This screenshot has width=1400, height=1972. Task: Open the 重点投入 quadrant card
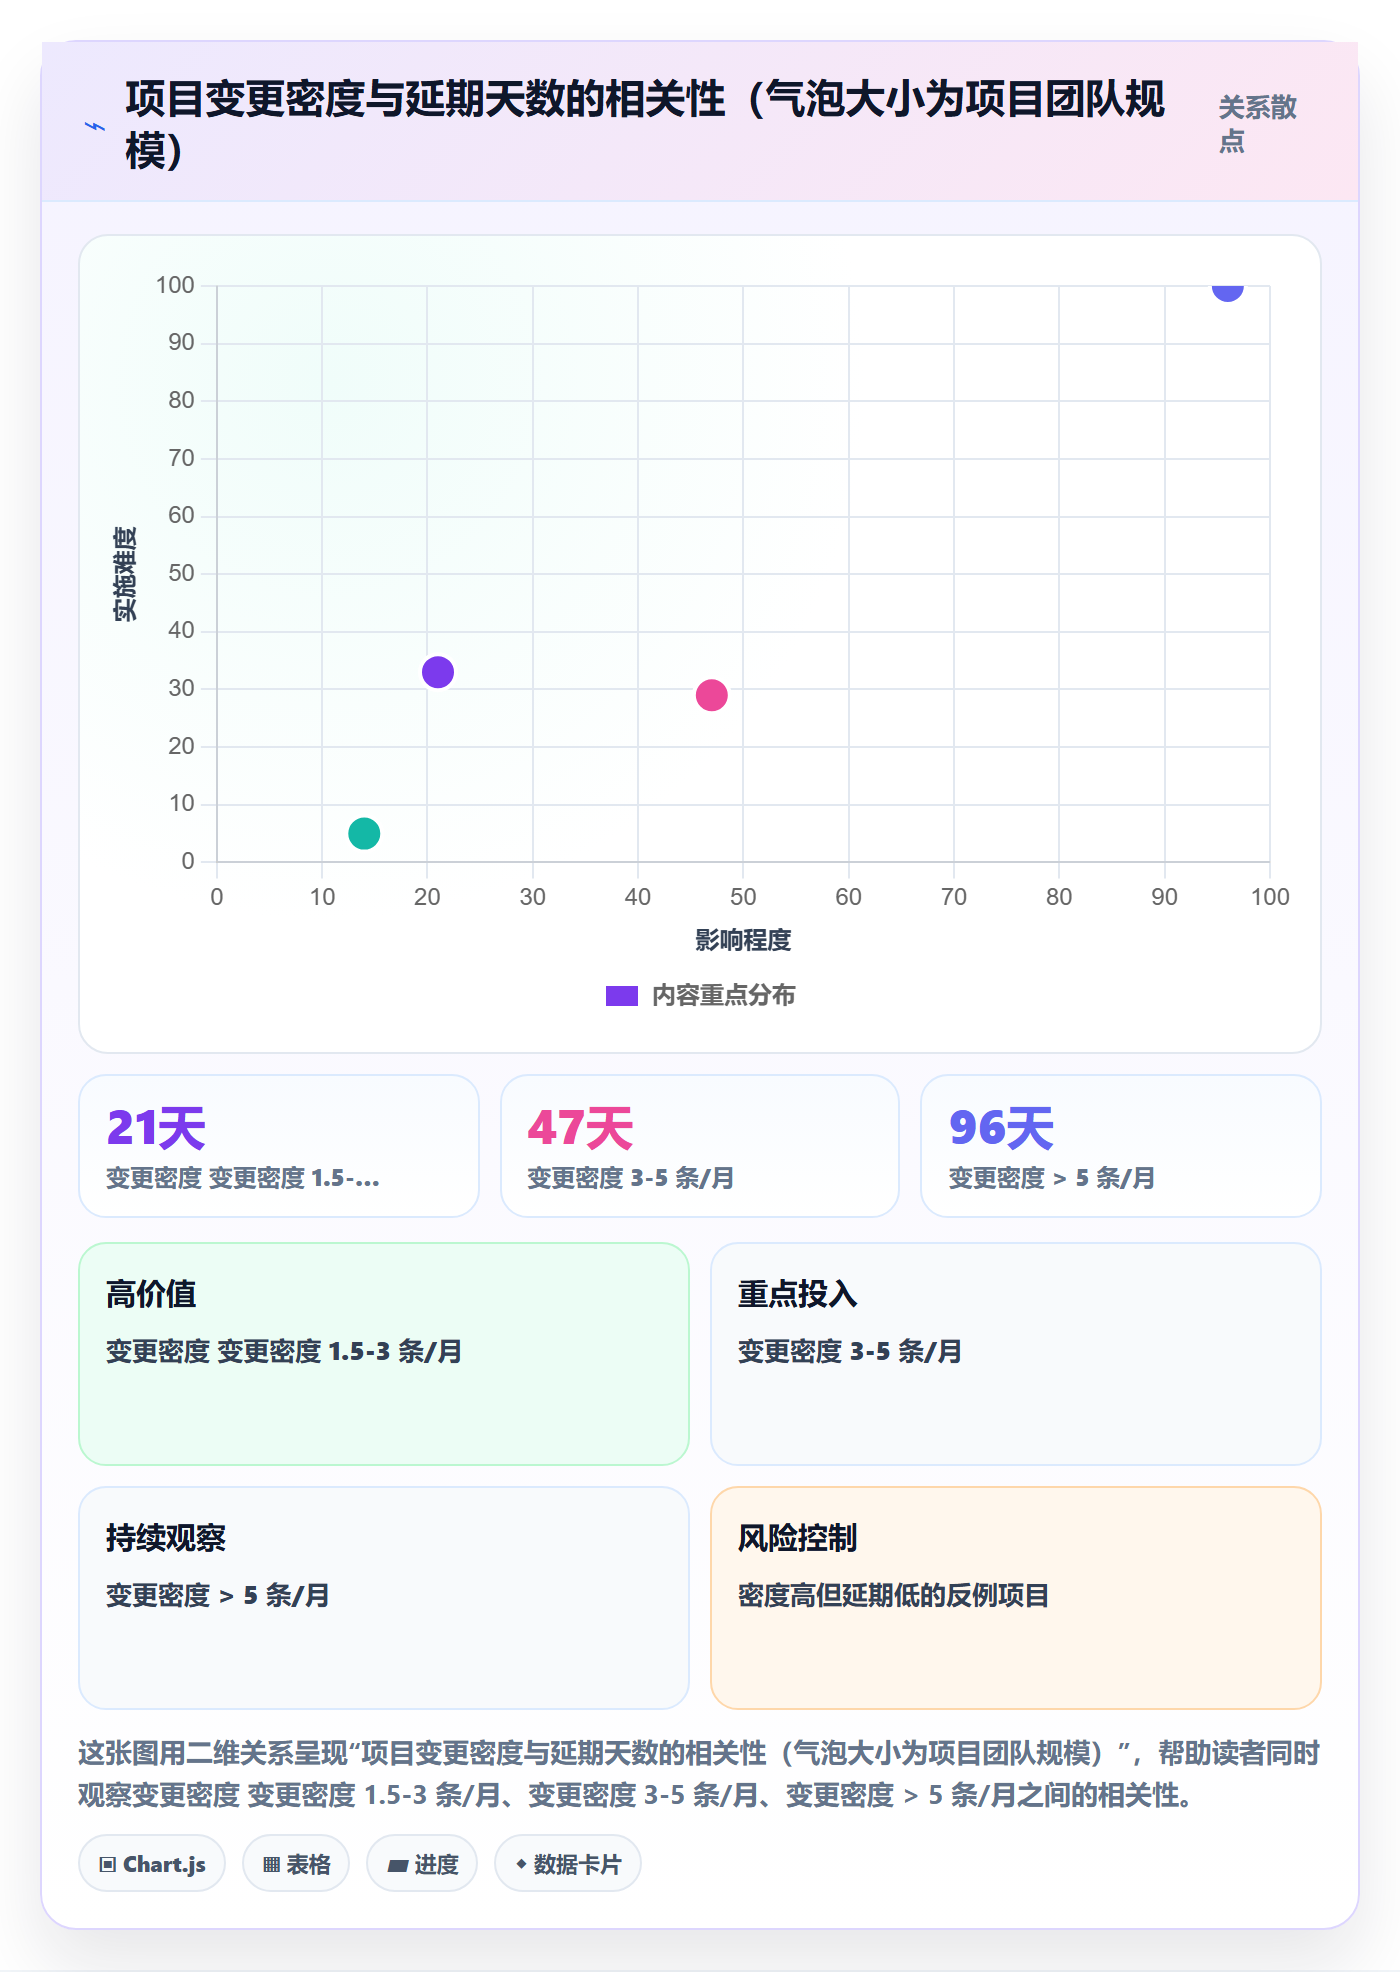[x=1016, y=1354]
